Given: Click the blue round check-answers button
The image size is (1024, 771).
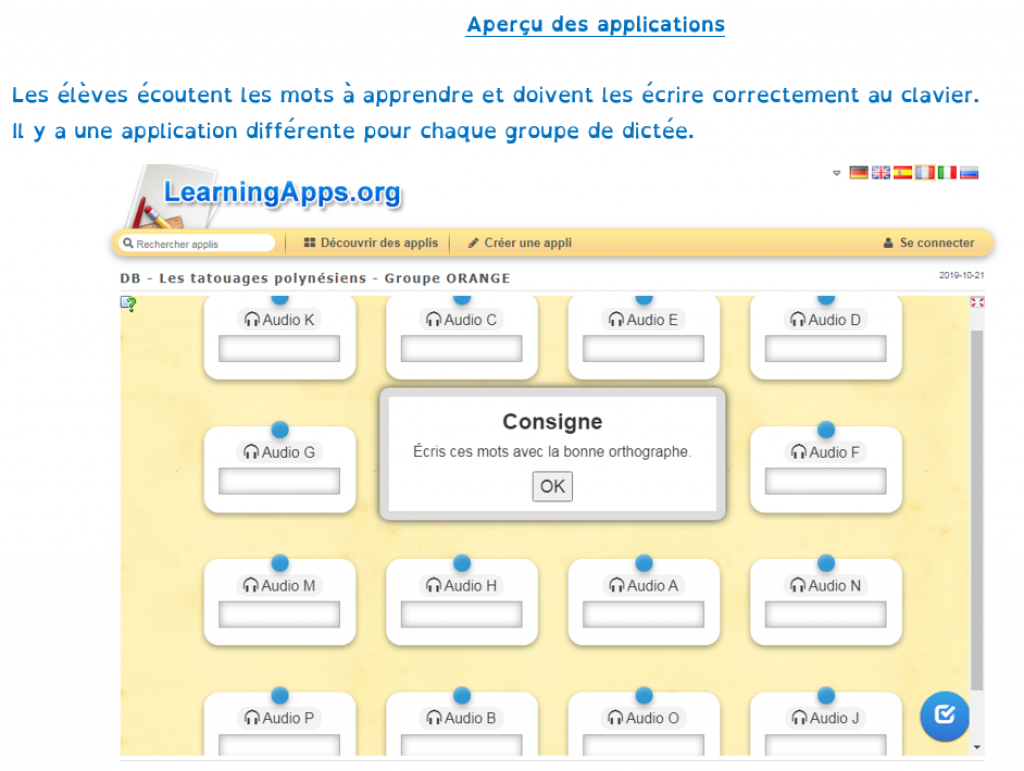Looking at the screenshot, I should pyautogui.click(x=944, y=716).
